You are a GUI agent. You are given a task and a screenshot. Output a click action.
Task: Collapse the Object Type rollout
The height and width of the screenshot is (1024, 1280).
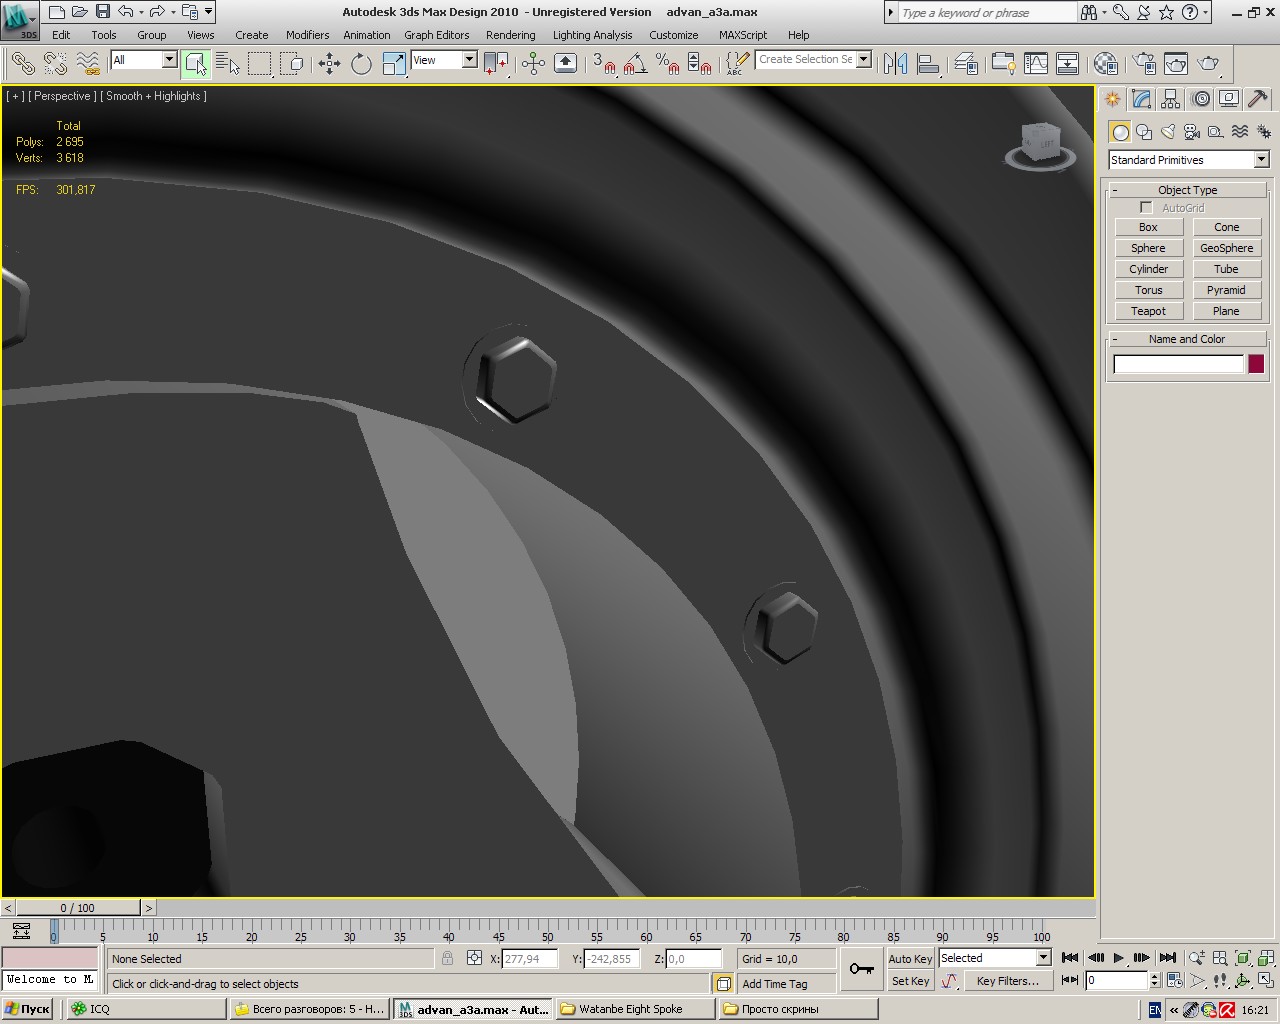point(1187,190)
